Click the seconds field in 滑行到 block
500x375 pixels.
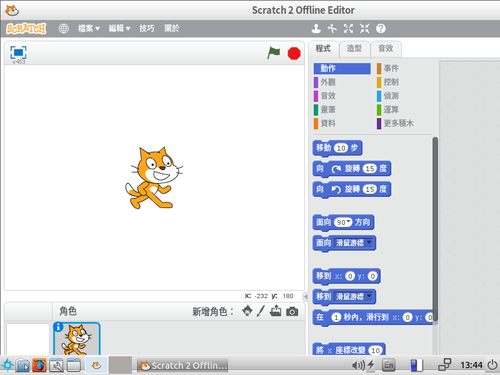click(336, 317)
